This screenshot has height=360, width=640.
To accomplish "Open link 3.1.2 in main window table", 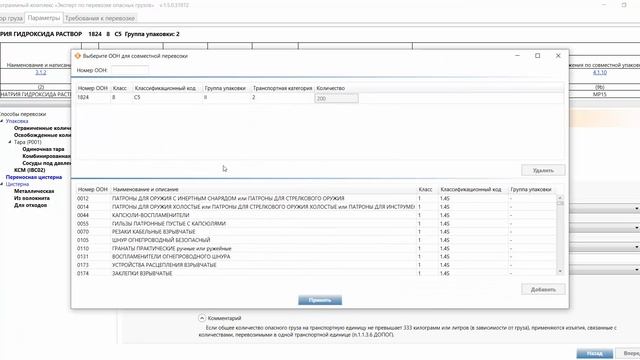I will [41, 72].
